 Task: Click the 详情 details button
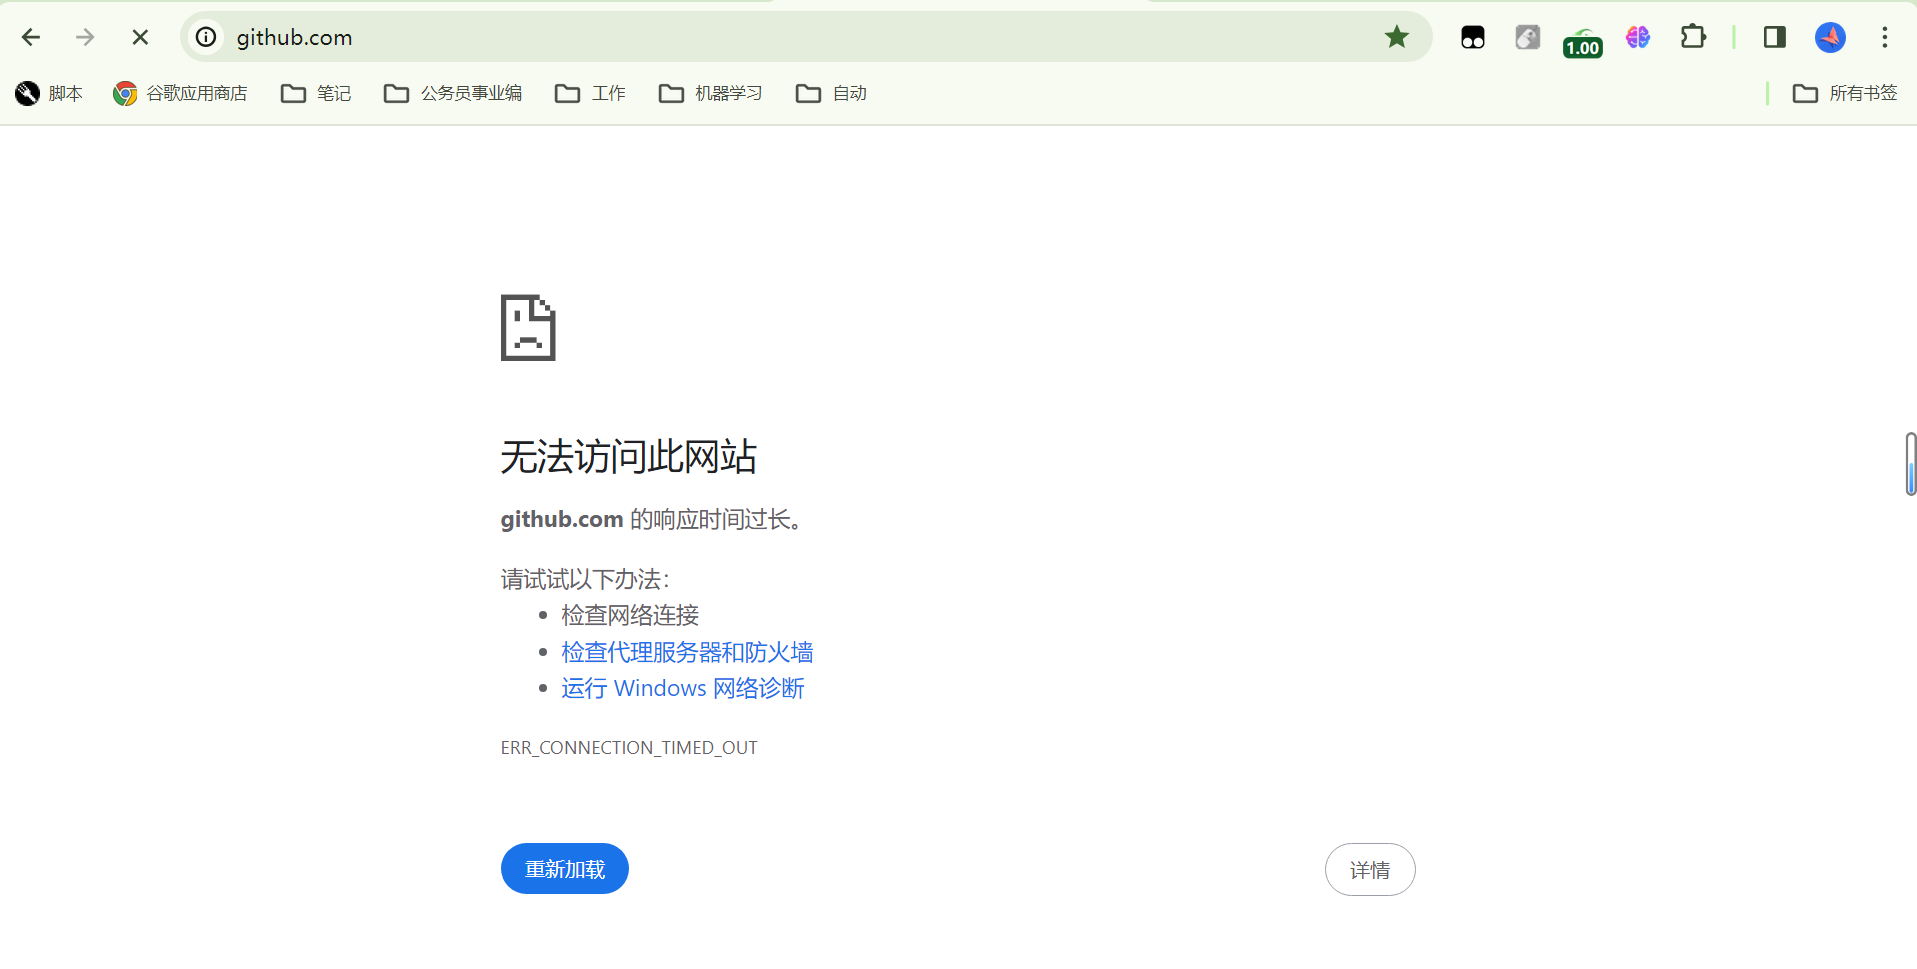1370,870
